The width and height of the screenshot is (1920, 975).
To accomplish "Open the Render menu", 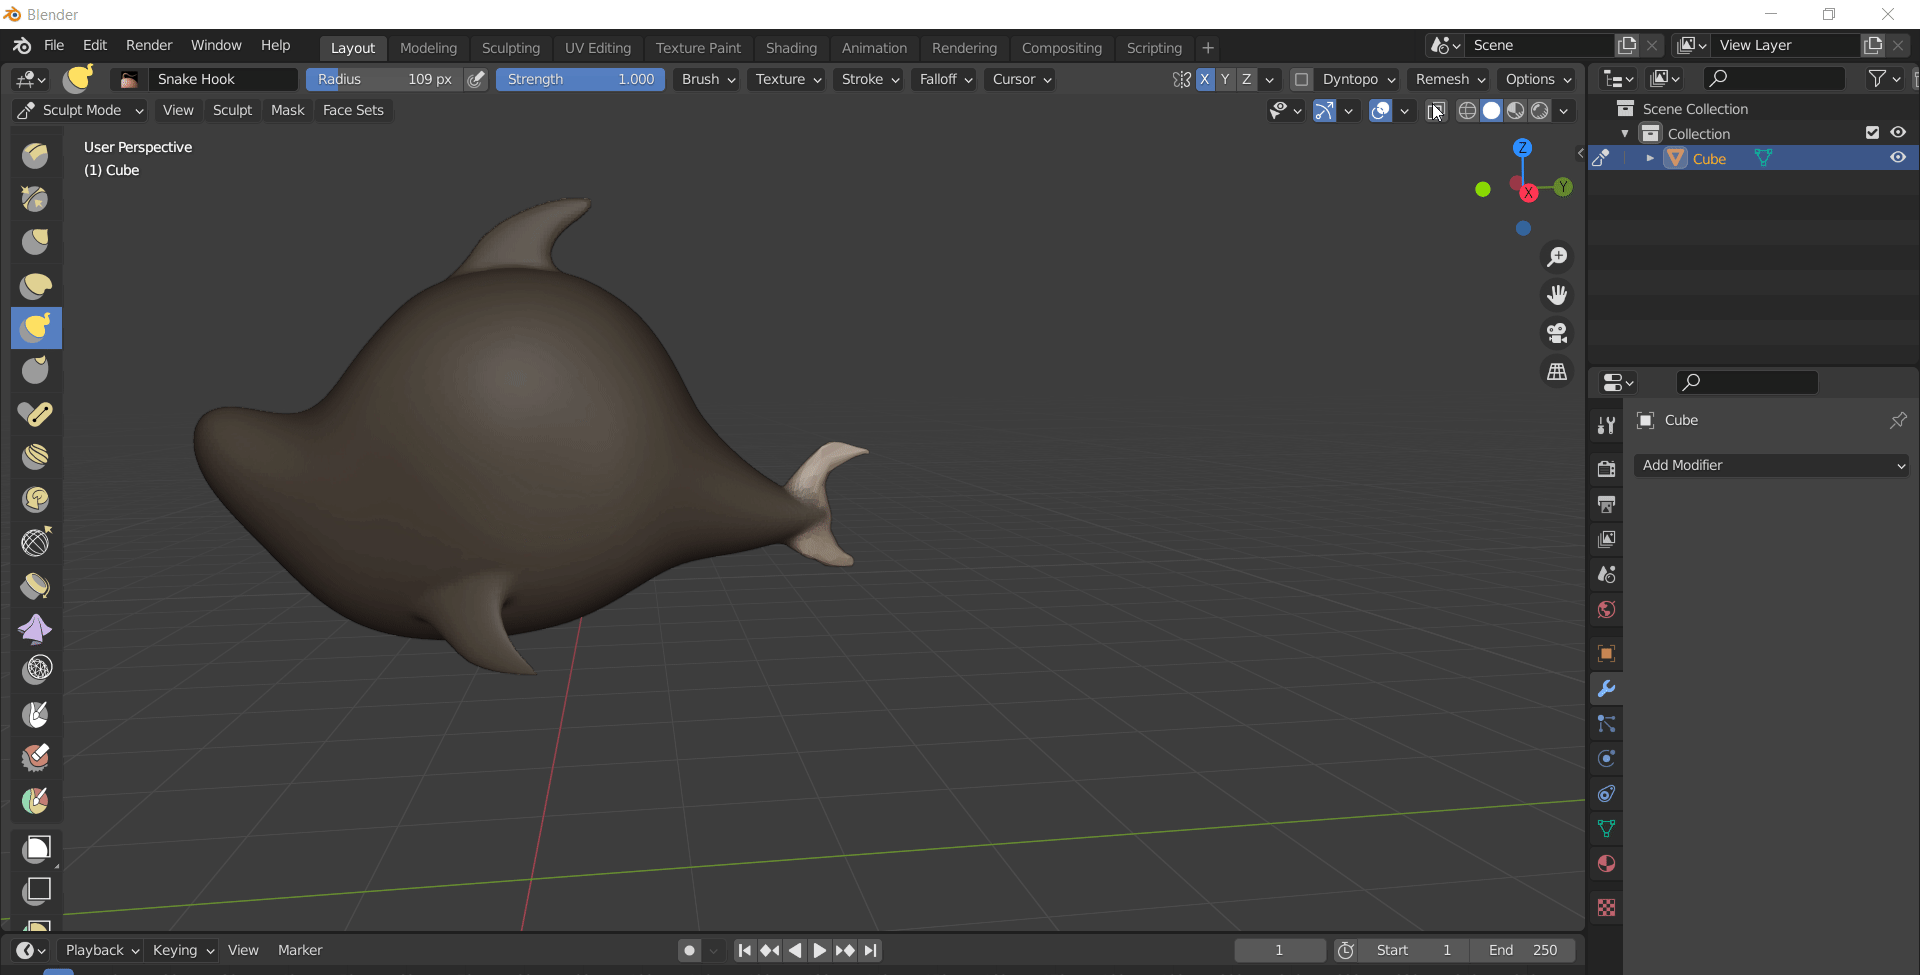I will coord(149,45).
